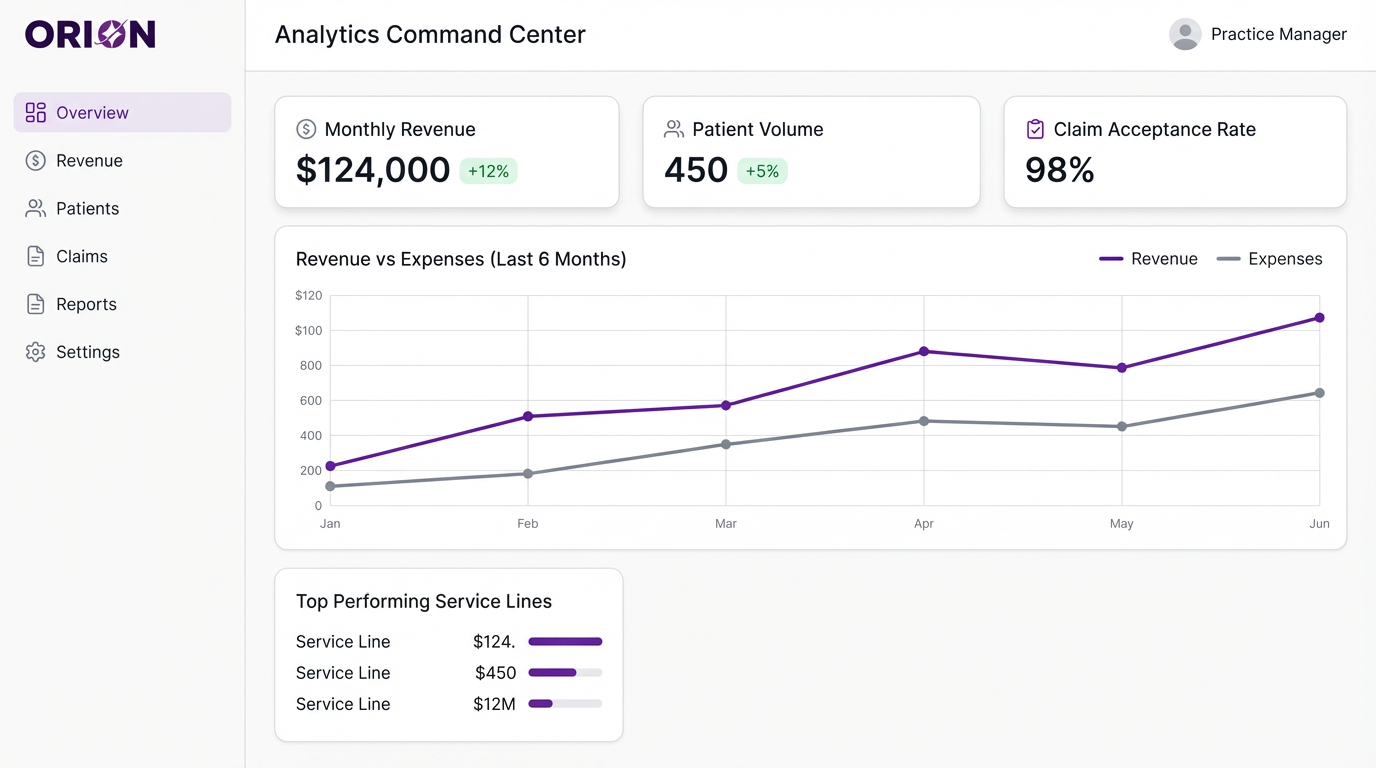Click the Revenue dollar icon in sidebar
Viewport: 1376px width, 768px height.
pos(35,160)
